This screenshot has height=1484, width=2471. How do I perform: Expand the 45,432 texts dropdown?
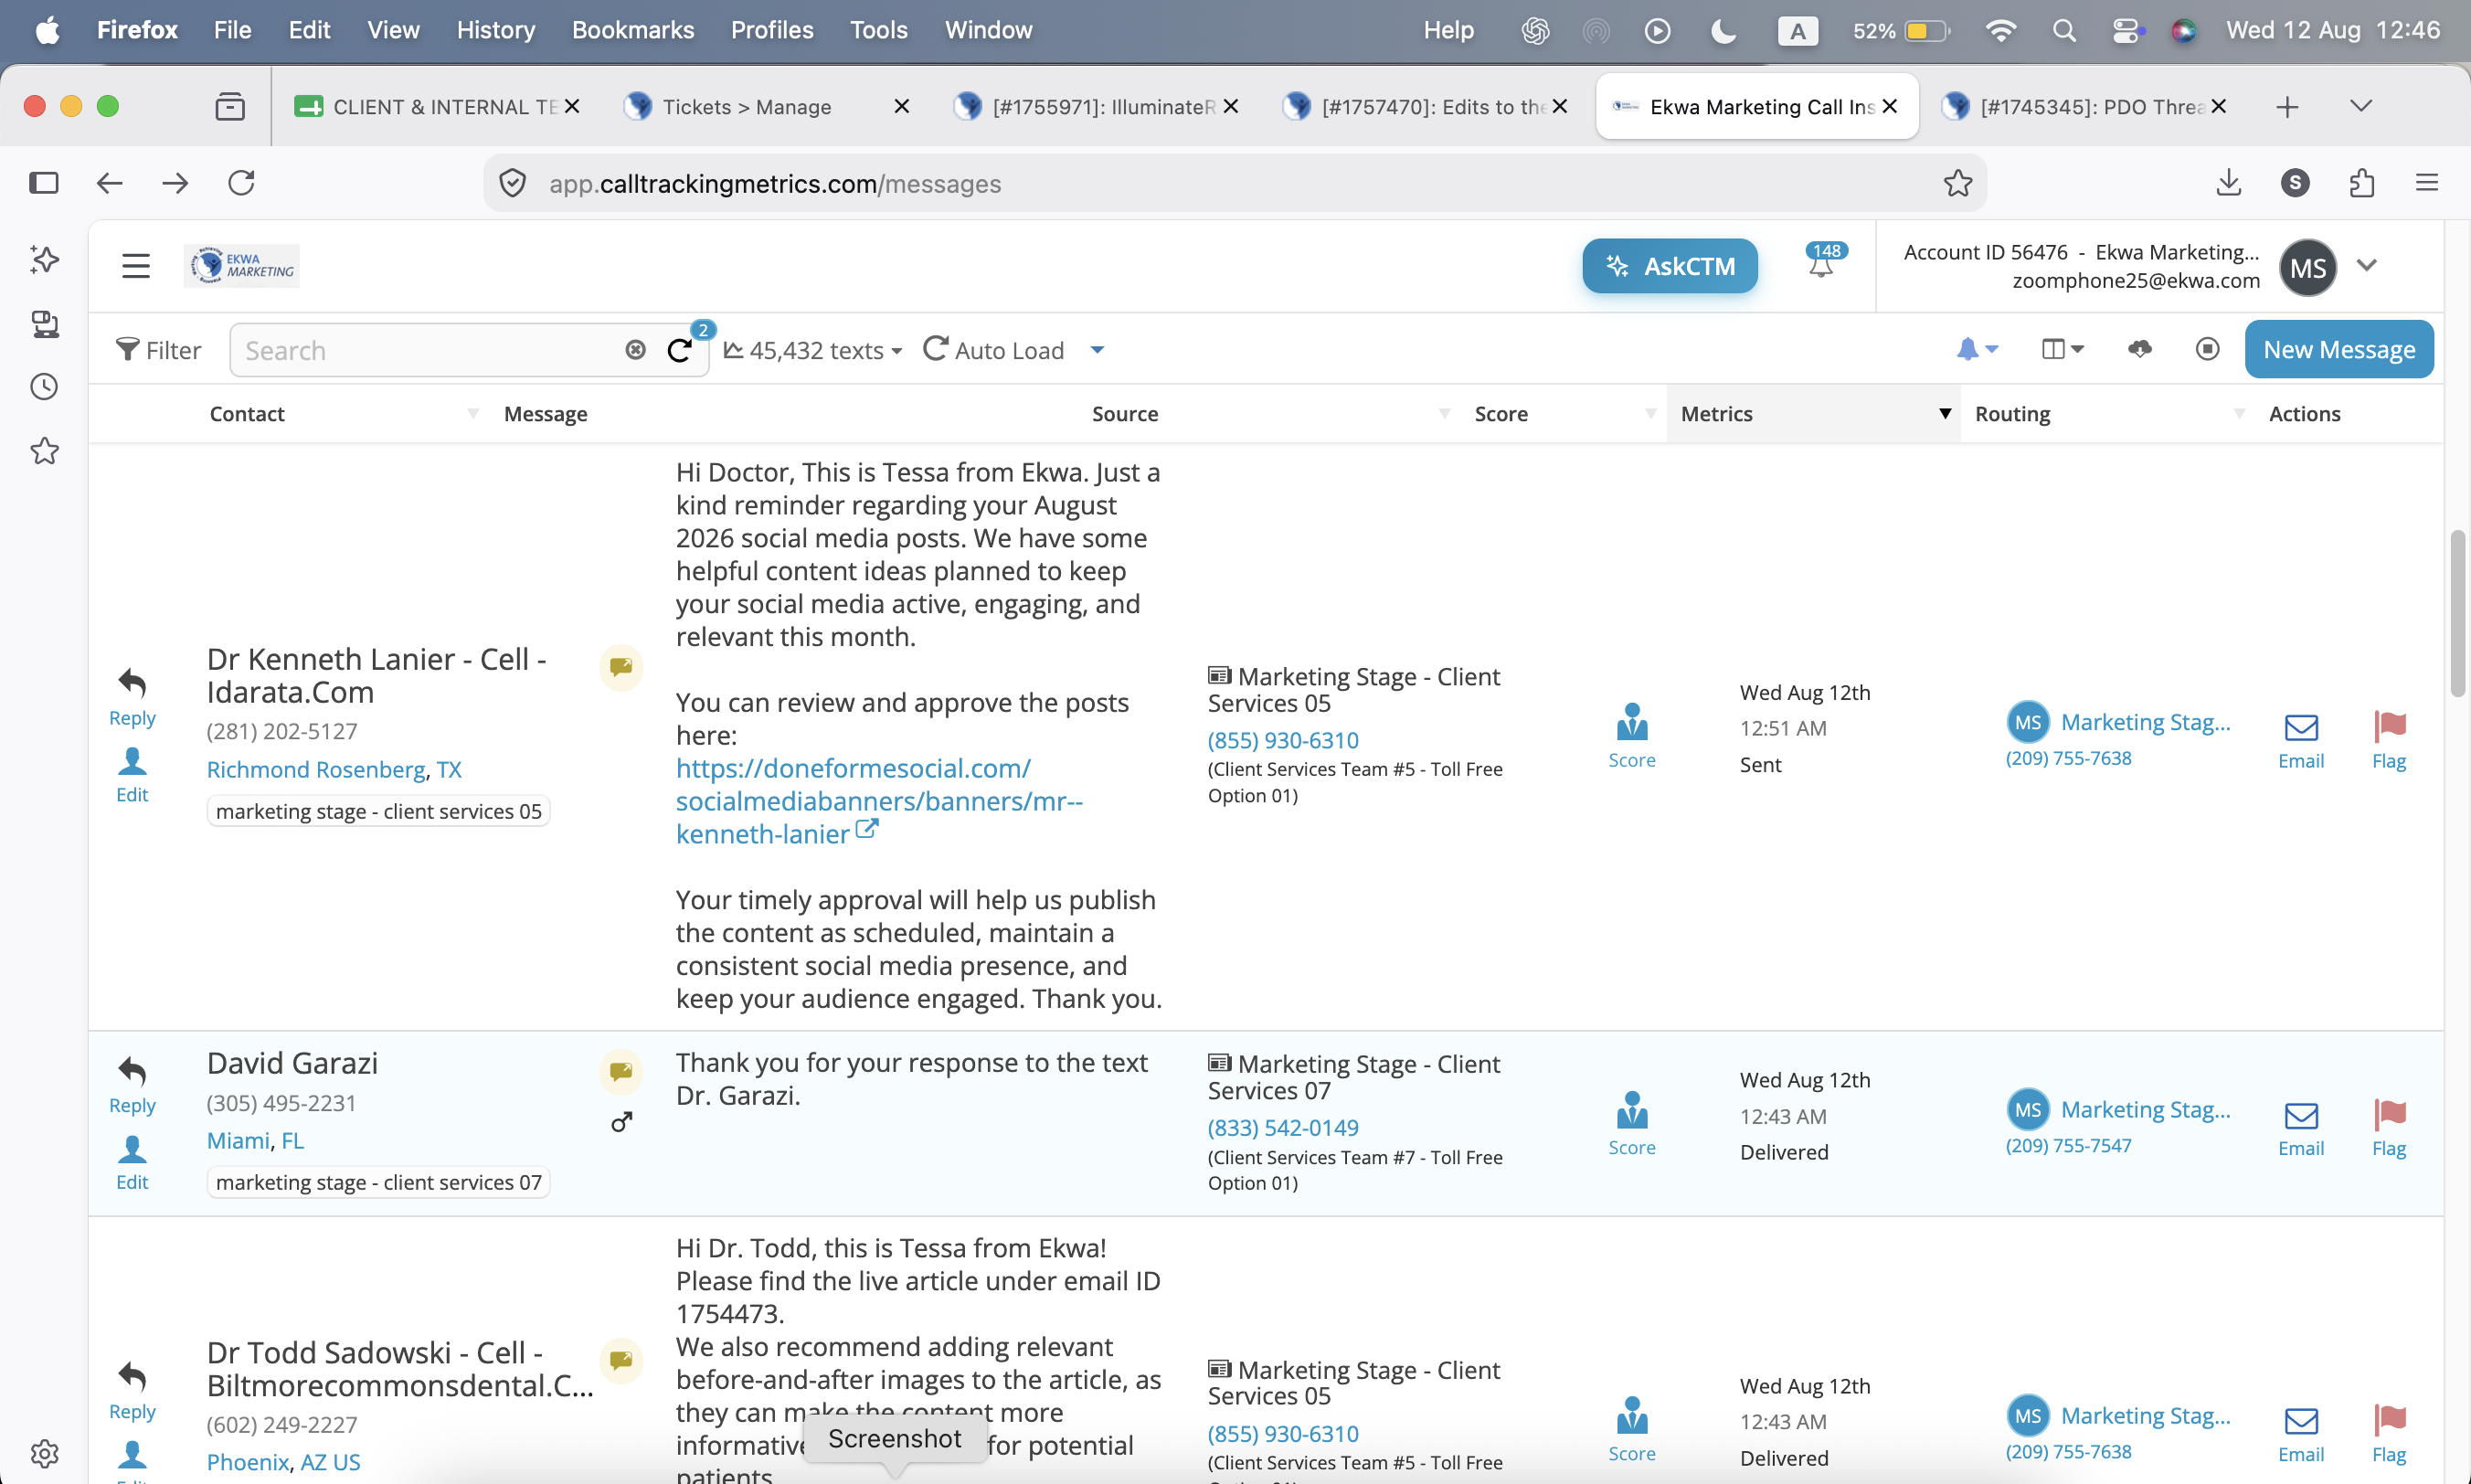813,350
